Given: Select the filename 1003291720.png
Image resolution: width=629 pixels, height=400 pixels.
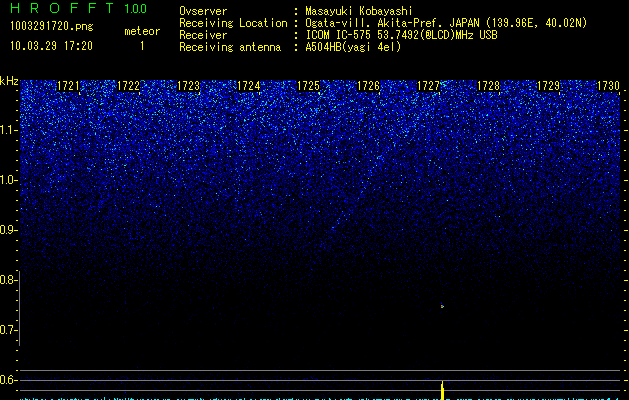Looking at the screenshot, I should click(52, 26).
